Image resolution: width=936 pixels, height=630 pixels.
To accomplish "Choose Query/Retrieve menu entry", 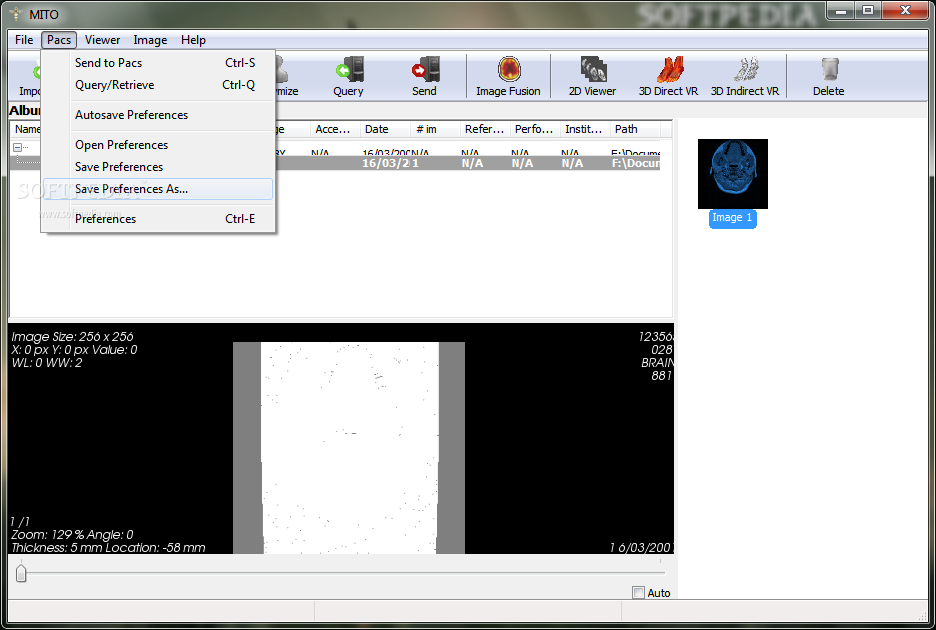I will 158,85.
